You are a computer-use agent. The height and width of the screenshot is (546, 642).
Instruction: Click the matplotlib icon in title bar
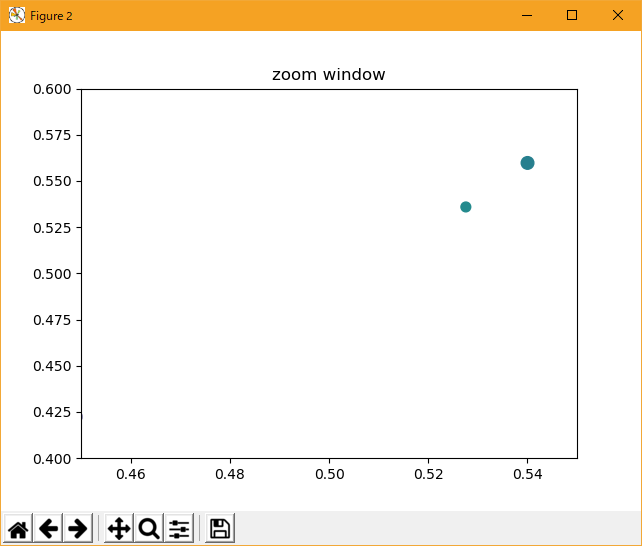[x=17, y=15]
